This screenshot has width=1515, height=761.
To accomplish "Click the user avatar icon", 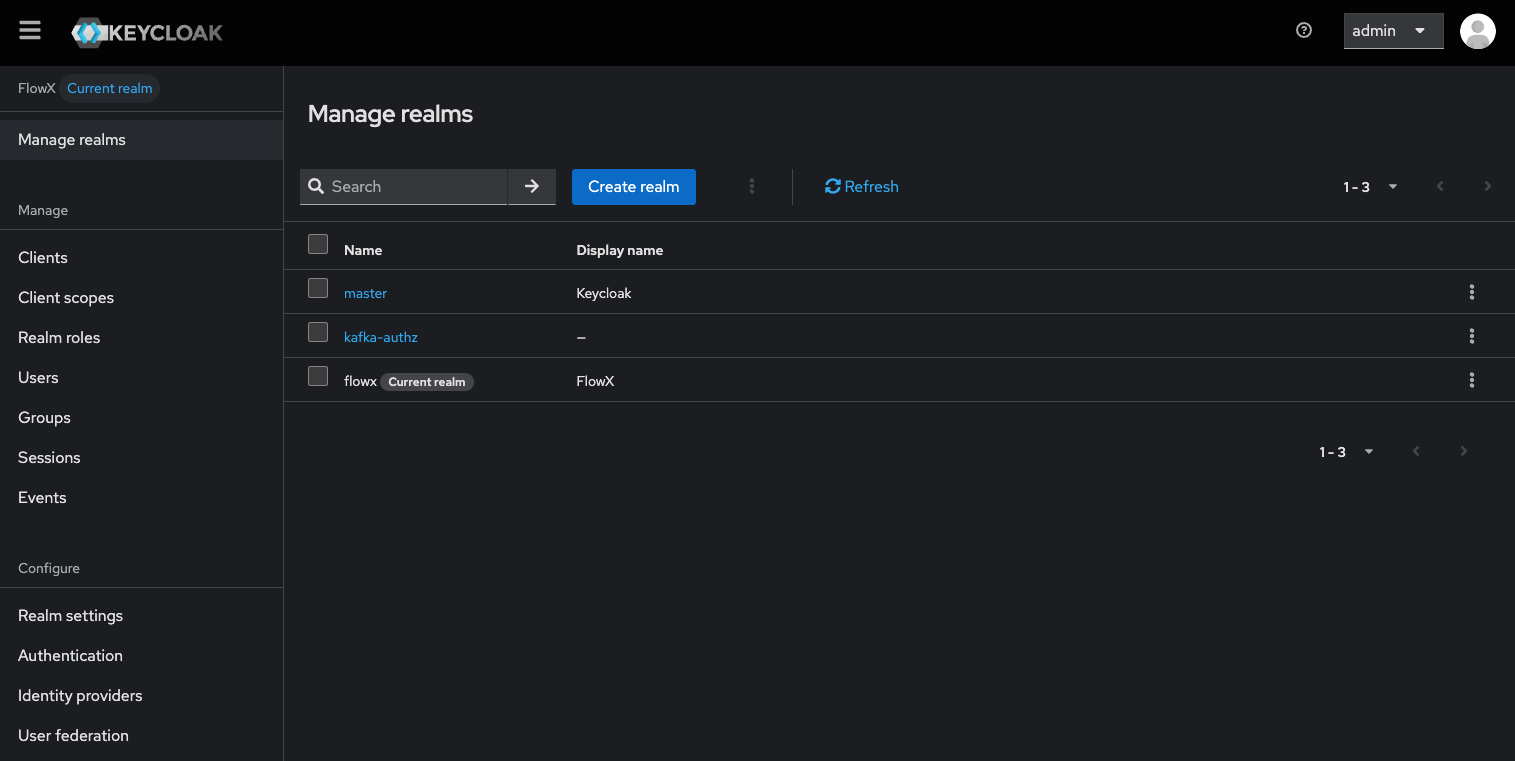I will click(1477, 31).
